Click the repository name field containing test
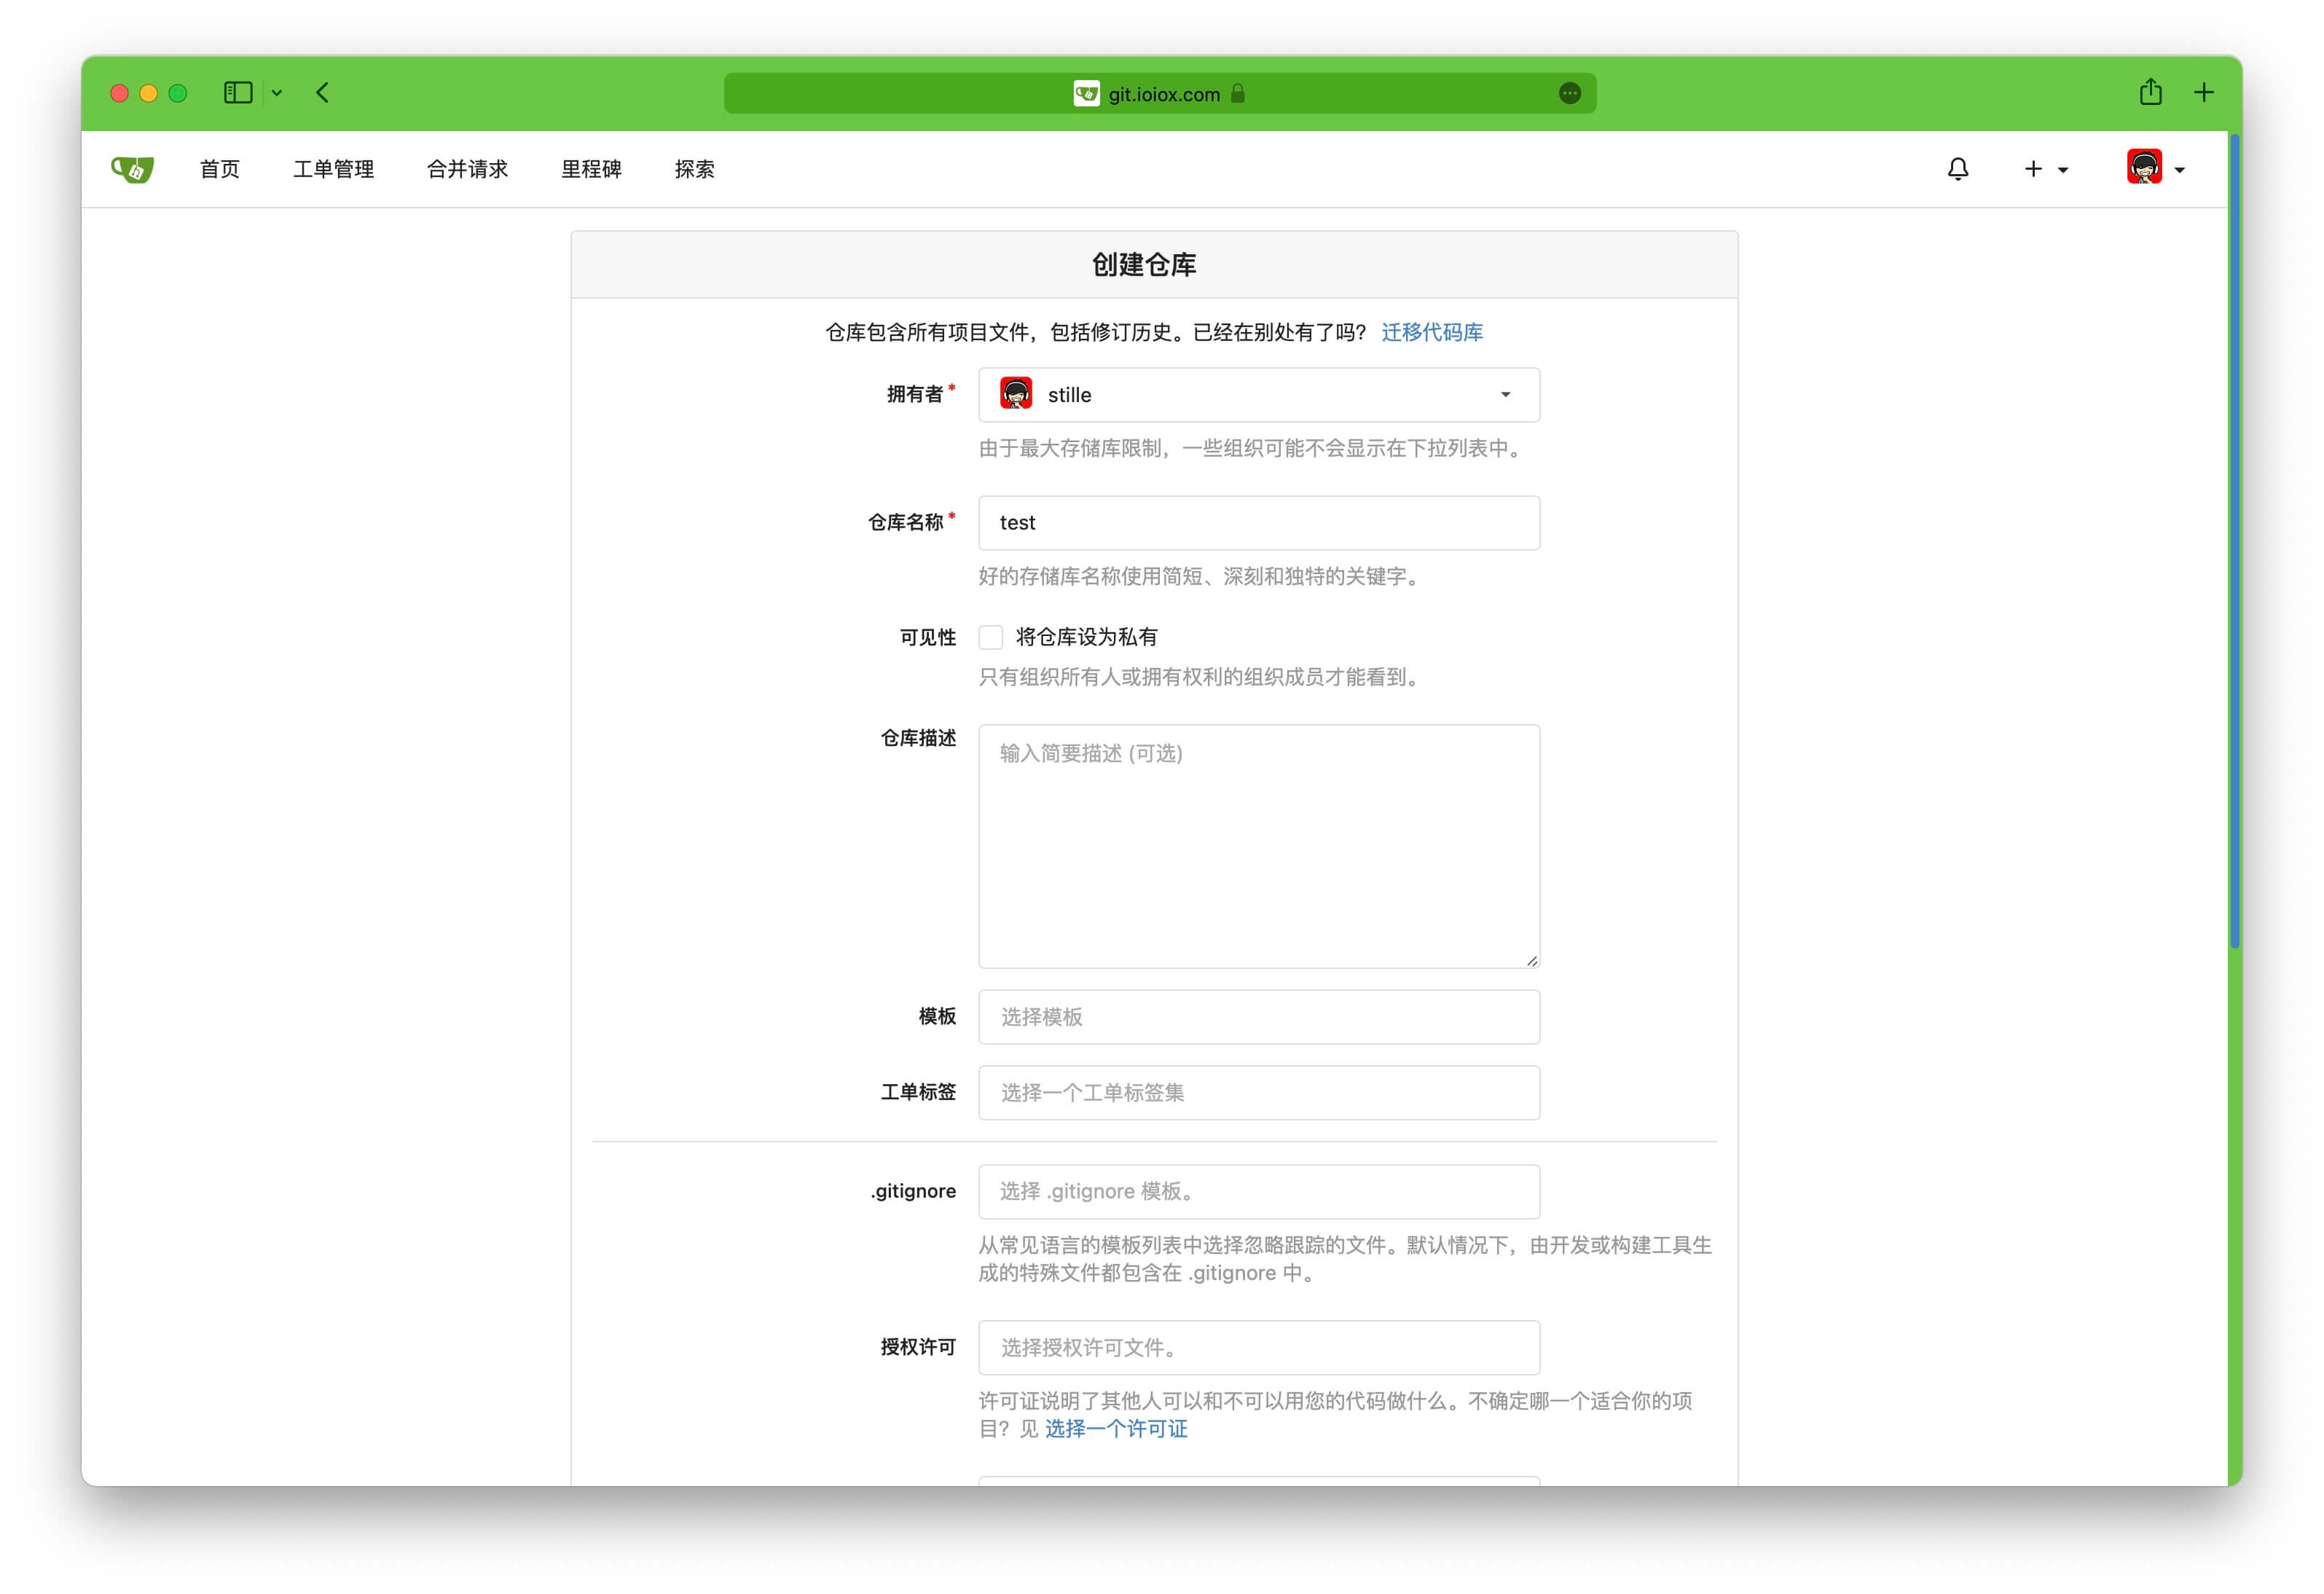This screenshot has height=1594, width=2324. pyautogui.click(x=1258, y=523)
